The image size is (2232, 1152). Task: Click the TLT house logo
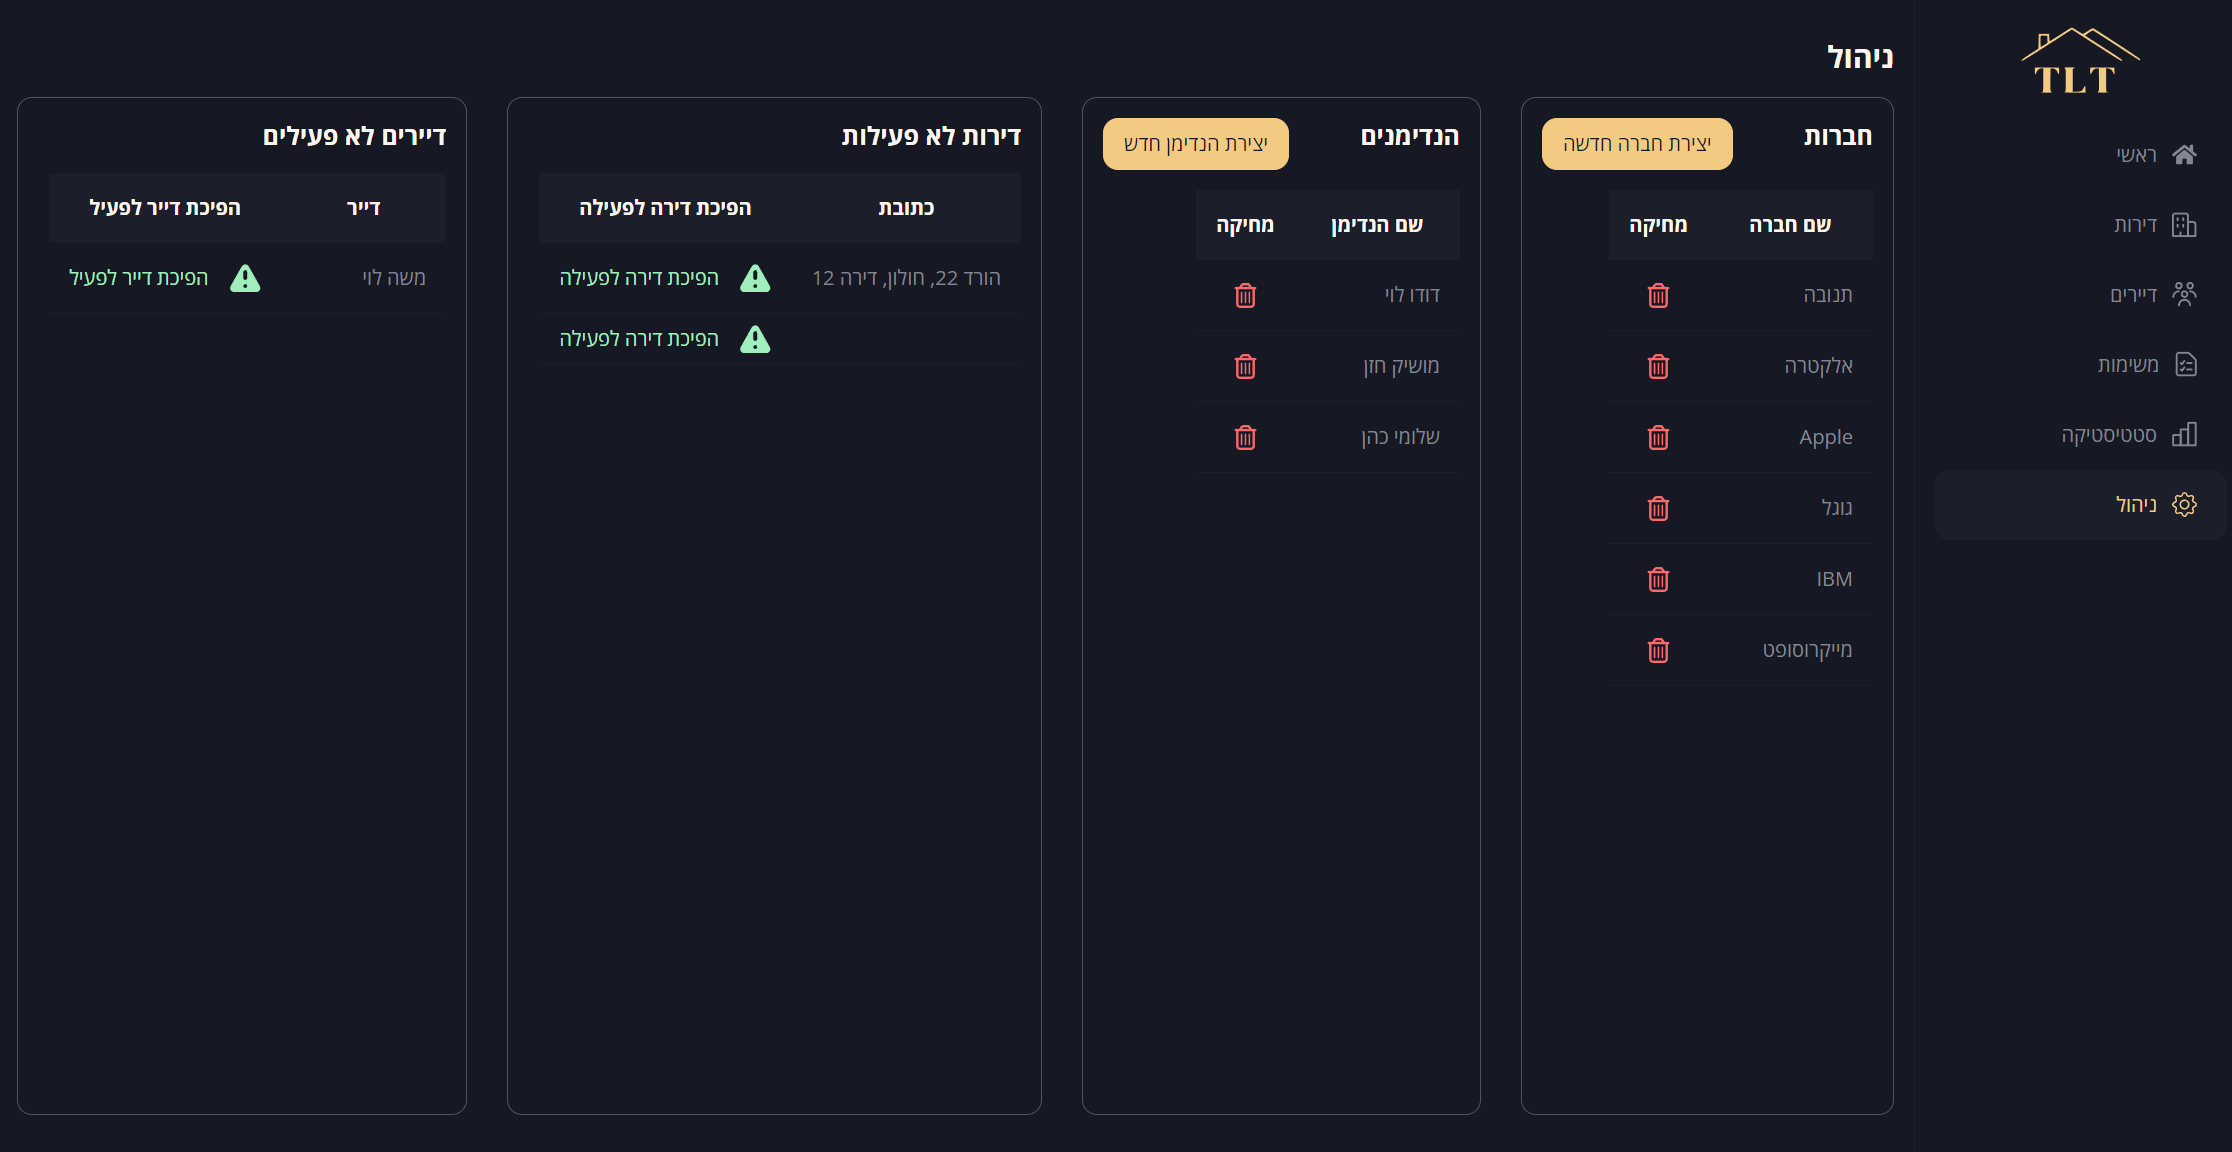tap(2080, 62)
